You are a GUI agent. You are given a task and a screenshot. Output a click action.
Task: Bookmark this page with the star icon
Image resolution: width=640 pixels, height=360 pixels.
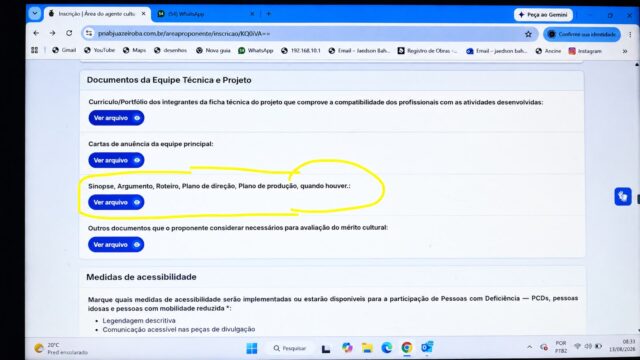click(x=528, y=34)
